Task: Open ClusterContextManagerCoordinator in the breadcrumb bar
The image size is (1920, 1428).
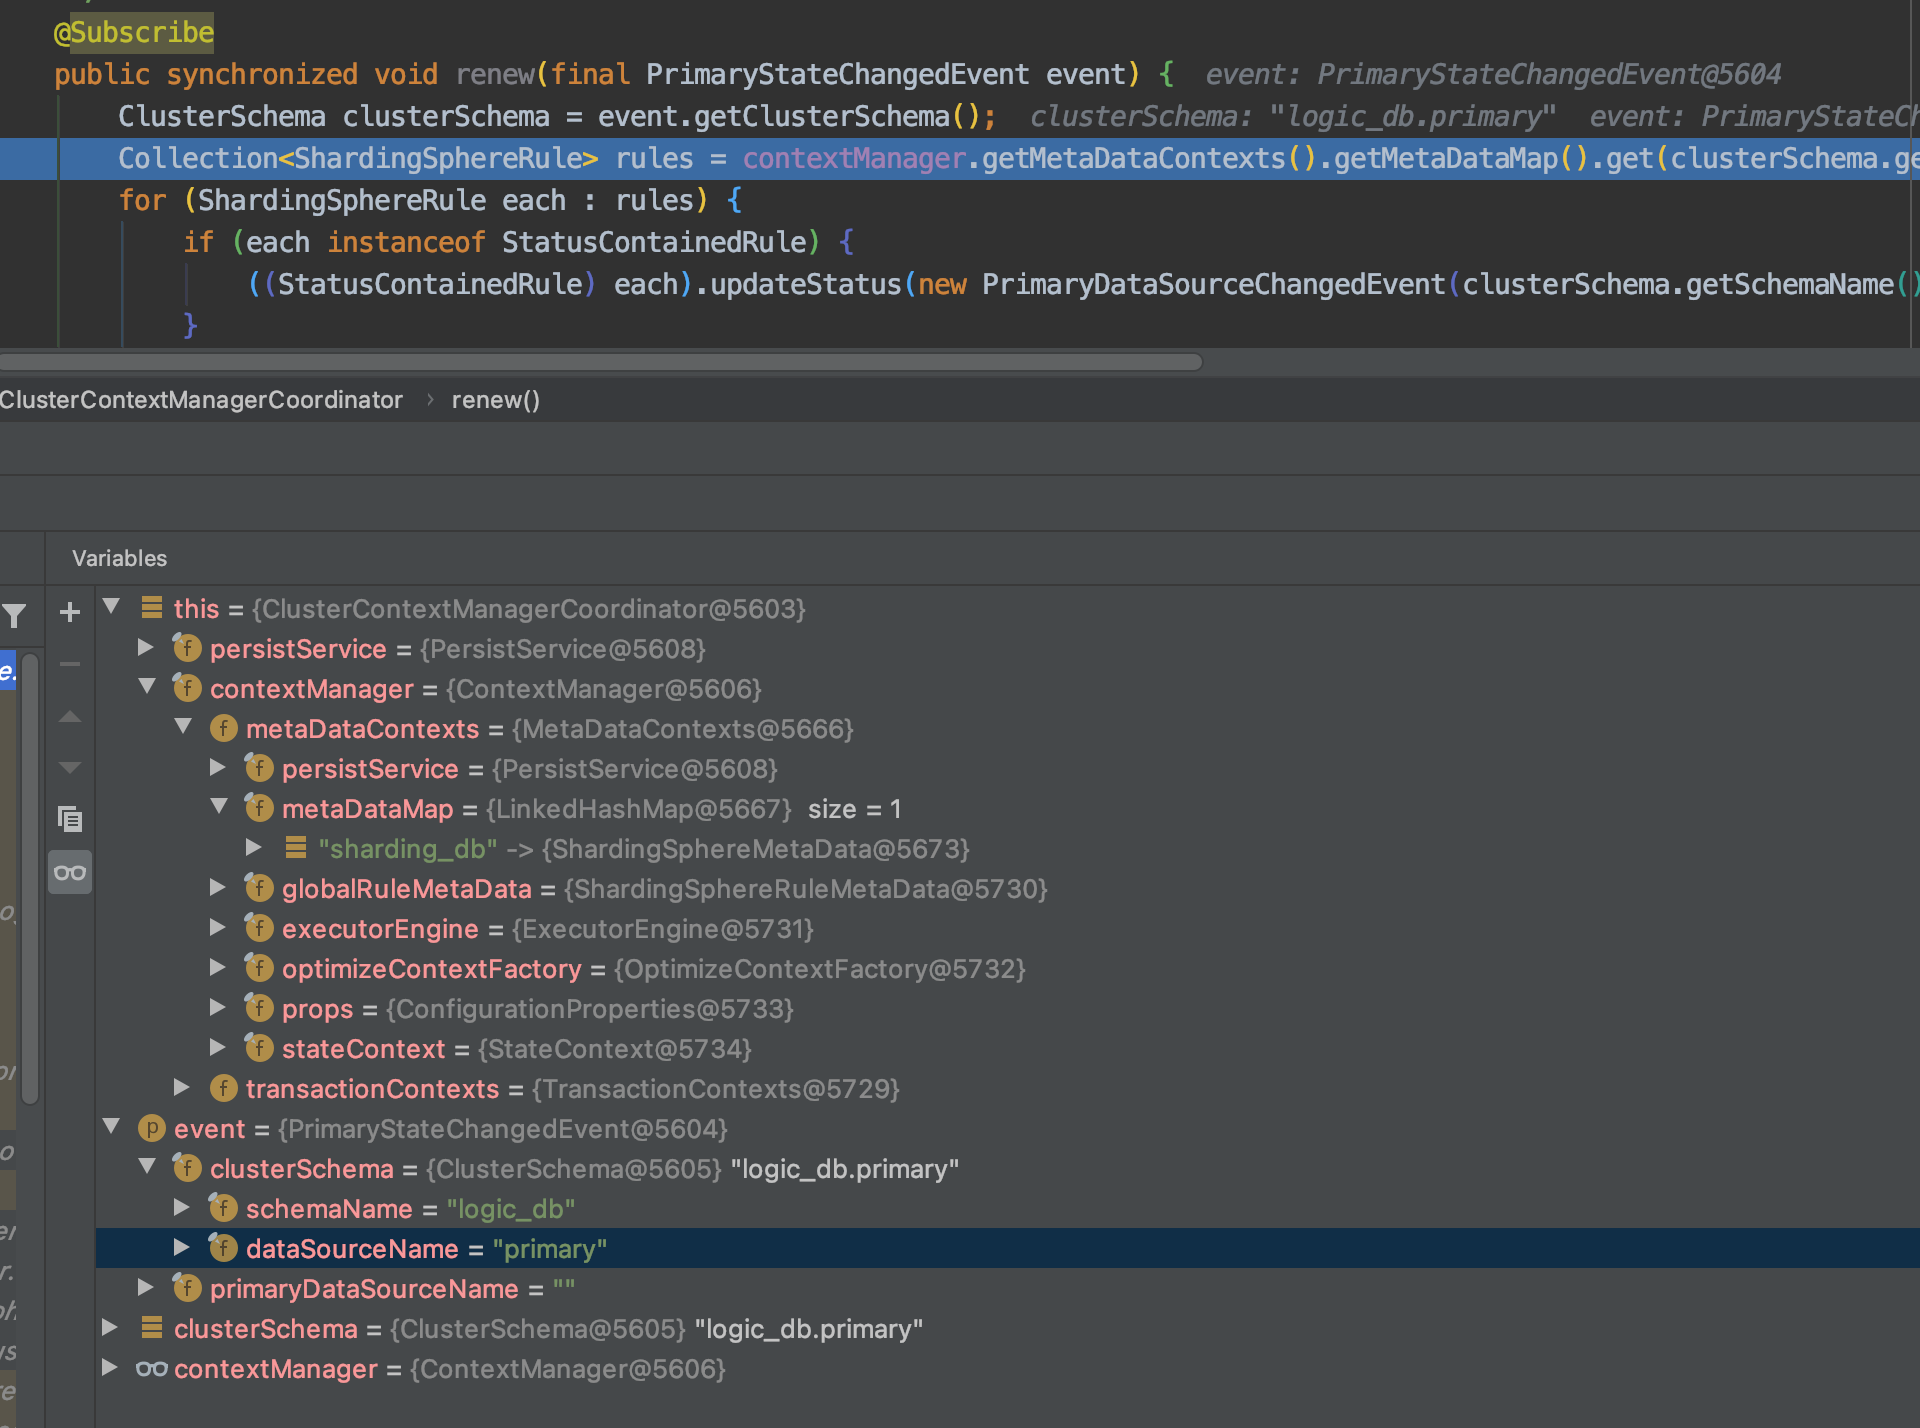Action: point(200,399)
